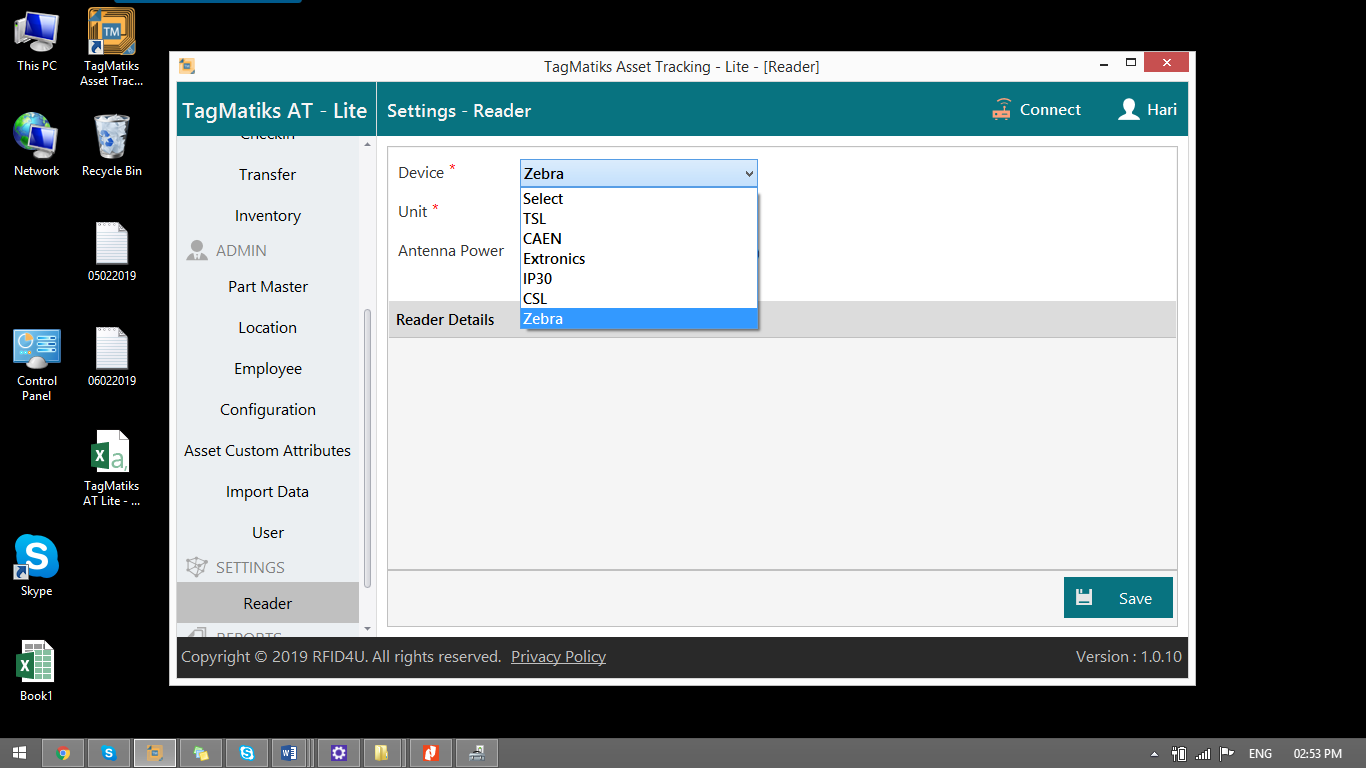
Task: Click the floppy disk Save icon
Action: coord(1084,598)
